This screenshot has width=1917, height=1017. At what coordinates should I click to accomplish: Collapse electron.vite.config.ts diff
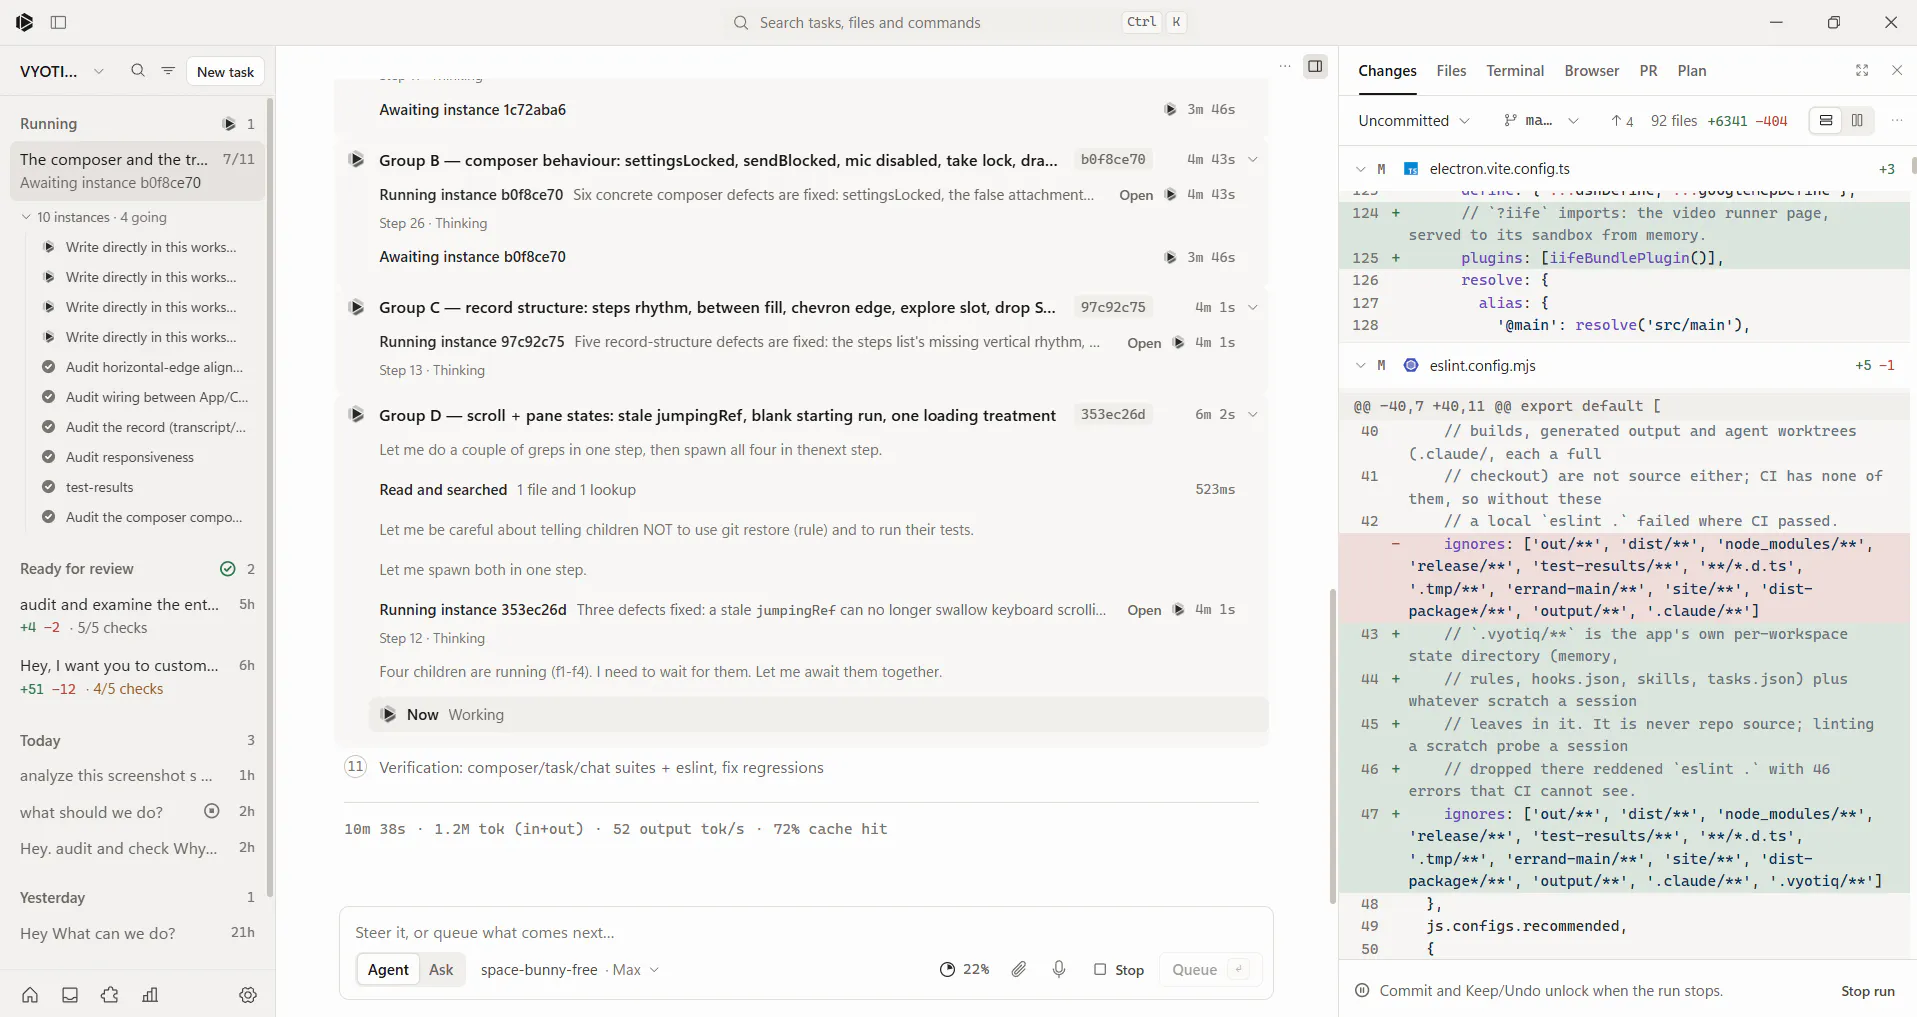pos(1361,169)
